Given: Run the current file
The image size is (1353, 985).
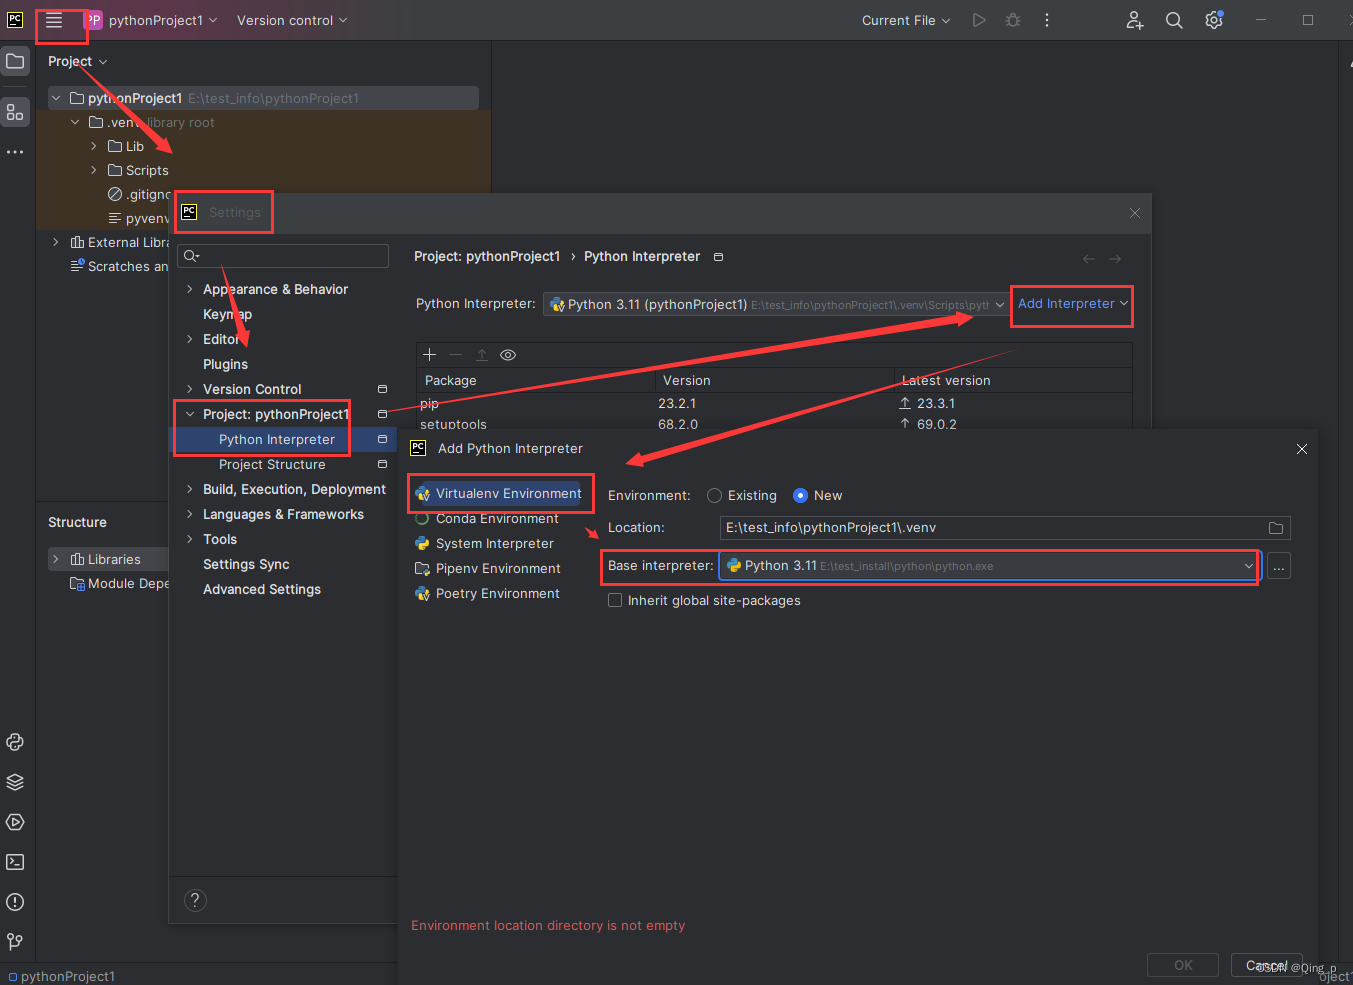Looking at the screenshot, I should click(979, 20).
